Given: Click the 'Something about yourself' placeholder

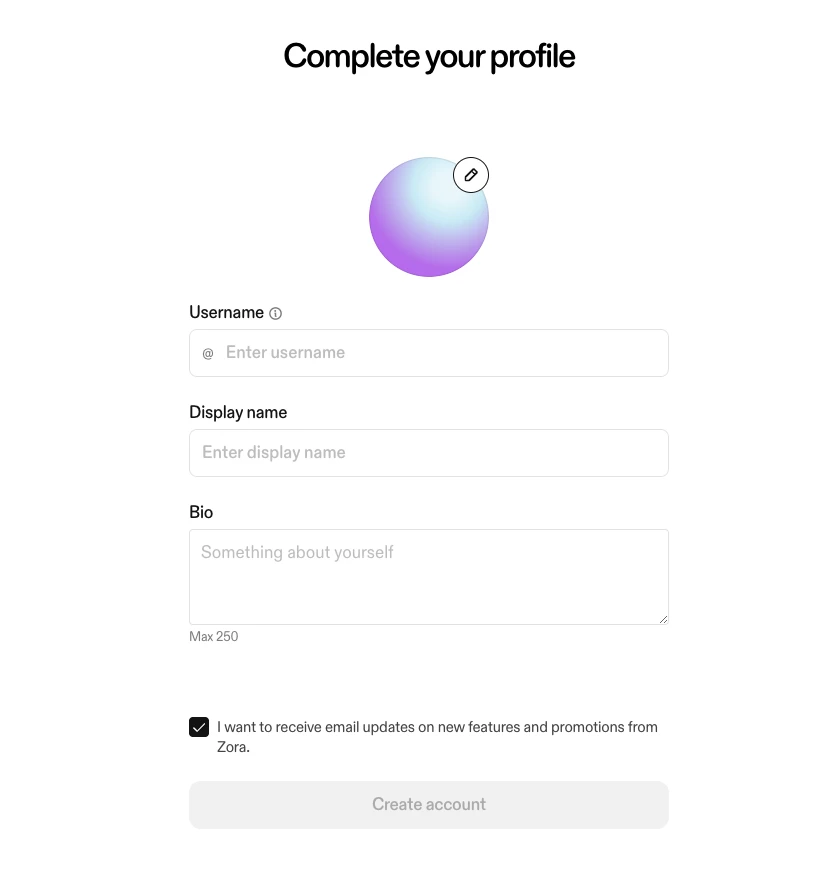Looking at the screenshot, I should (297, 552).
